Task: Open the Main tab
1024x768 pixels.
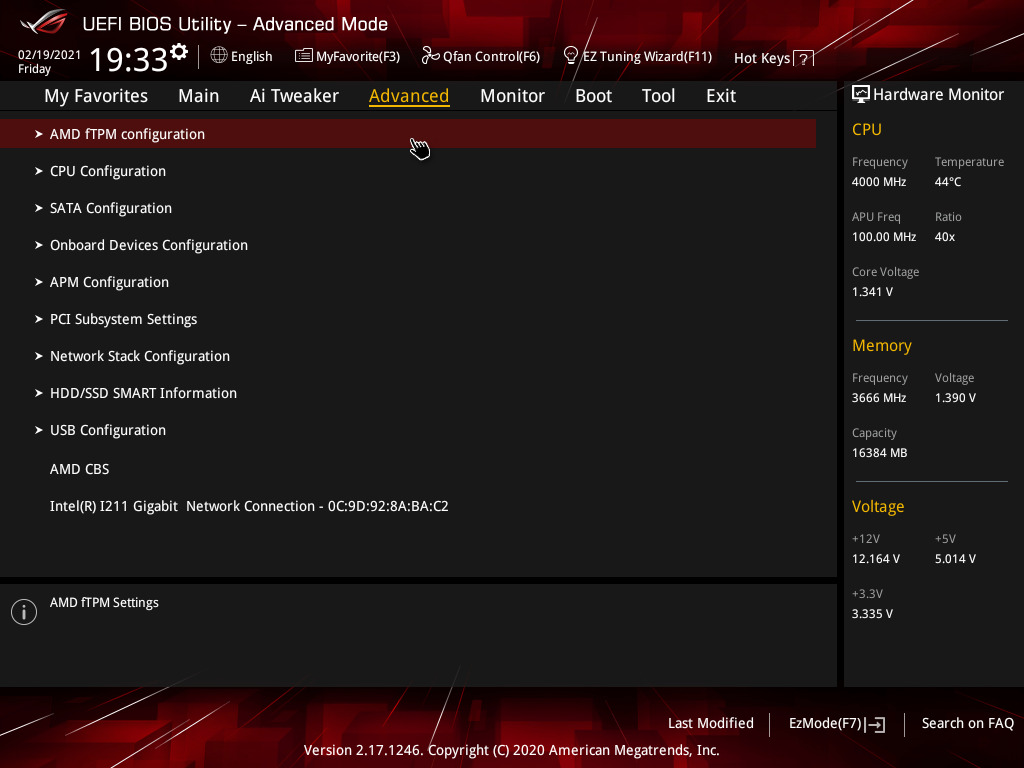Action: 199,96
